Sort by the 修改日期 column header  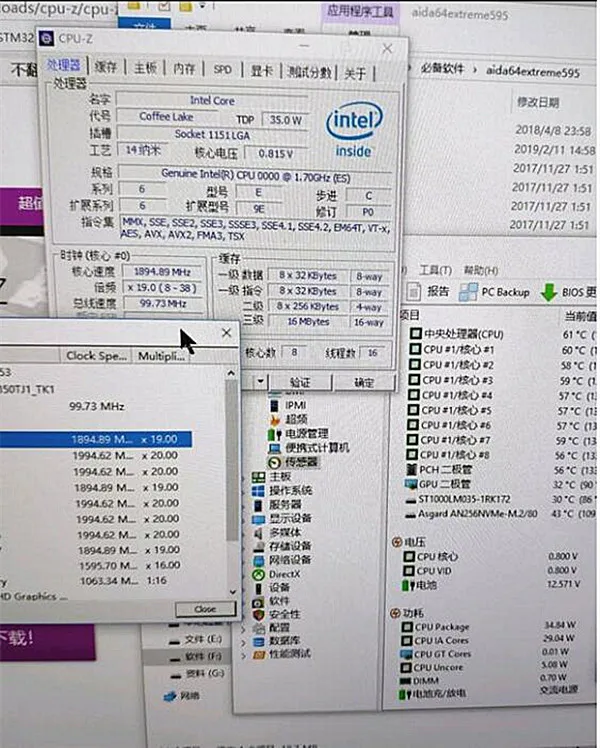tap(538, 102)
